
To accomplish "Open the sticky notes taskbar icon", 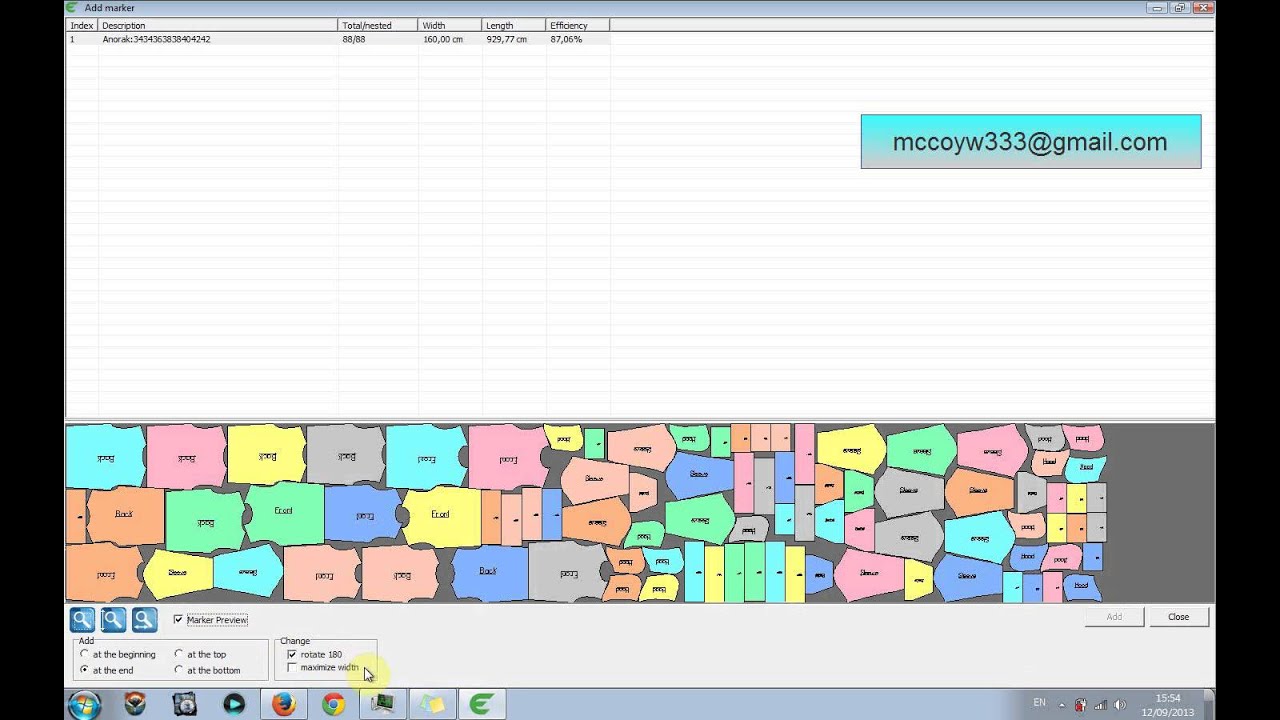I will [432, 704].
